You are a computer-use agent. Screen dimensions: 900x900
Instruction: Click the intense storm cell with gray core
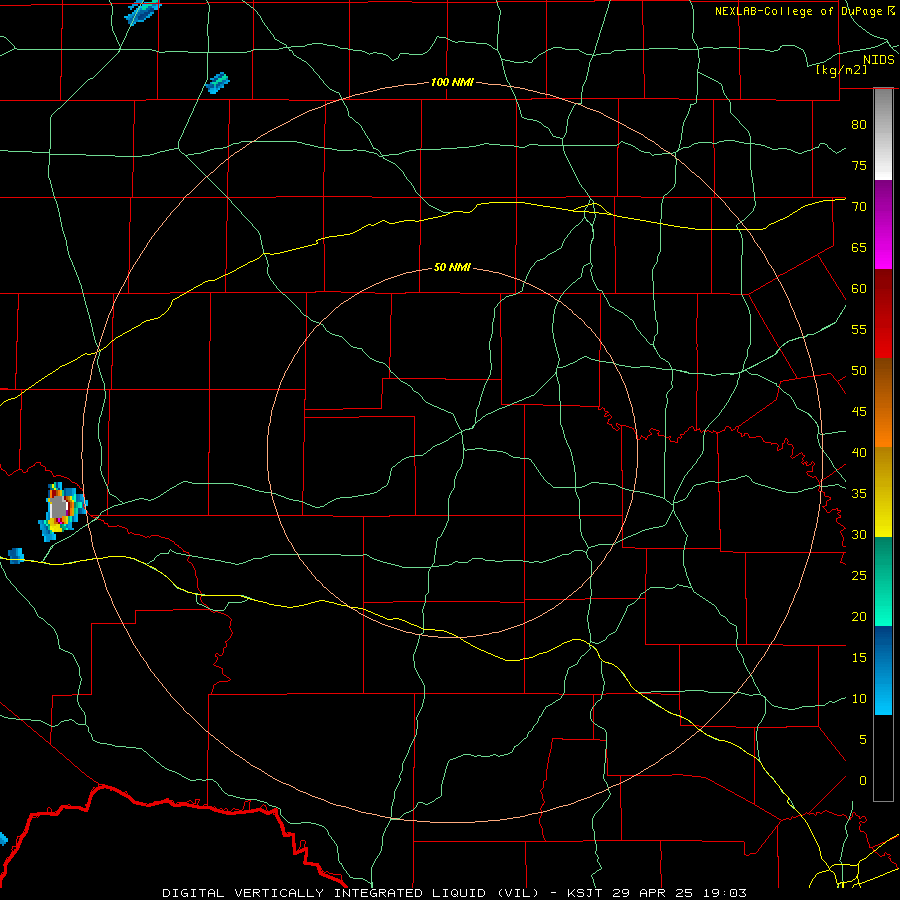(61, 511)
